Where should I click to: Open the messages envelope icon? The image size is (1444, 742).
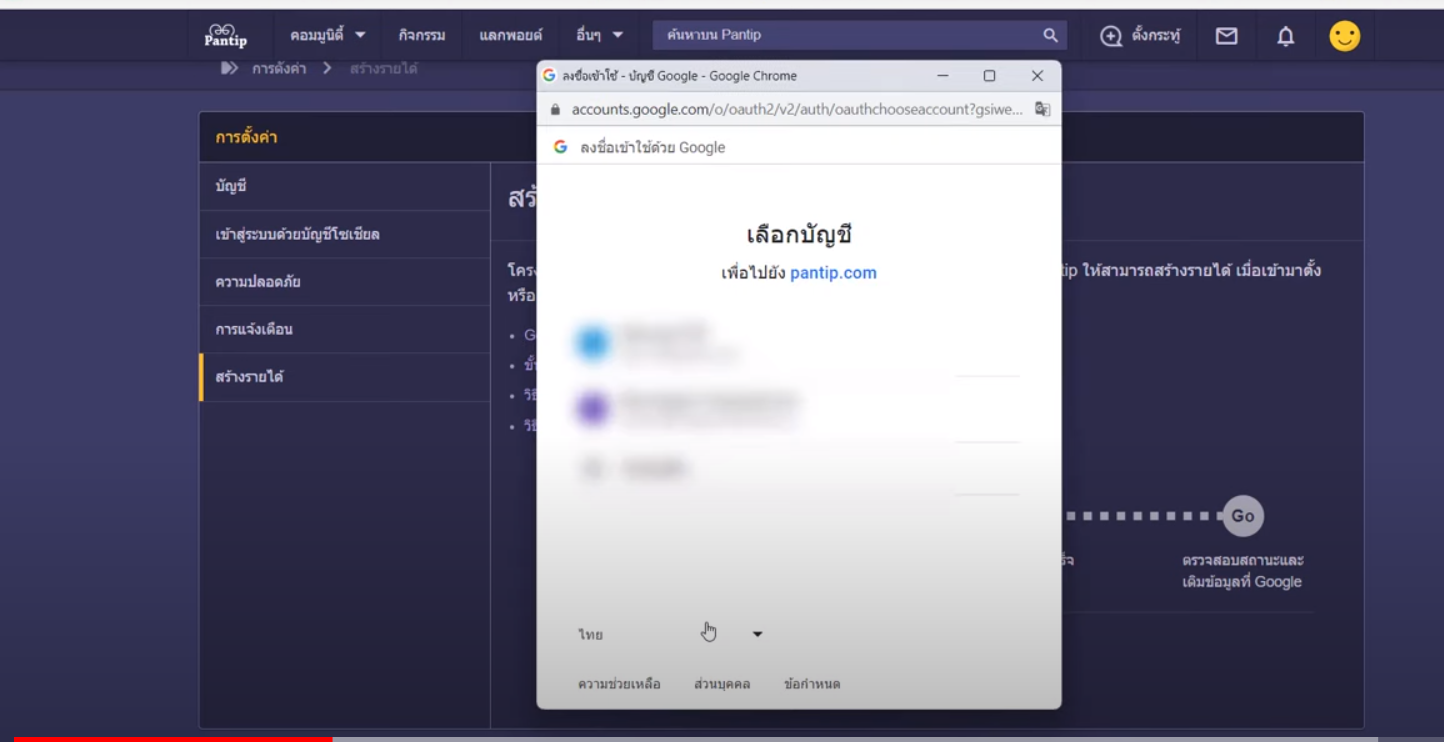[1227, 36]
